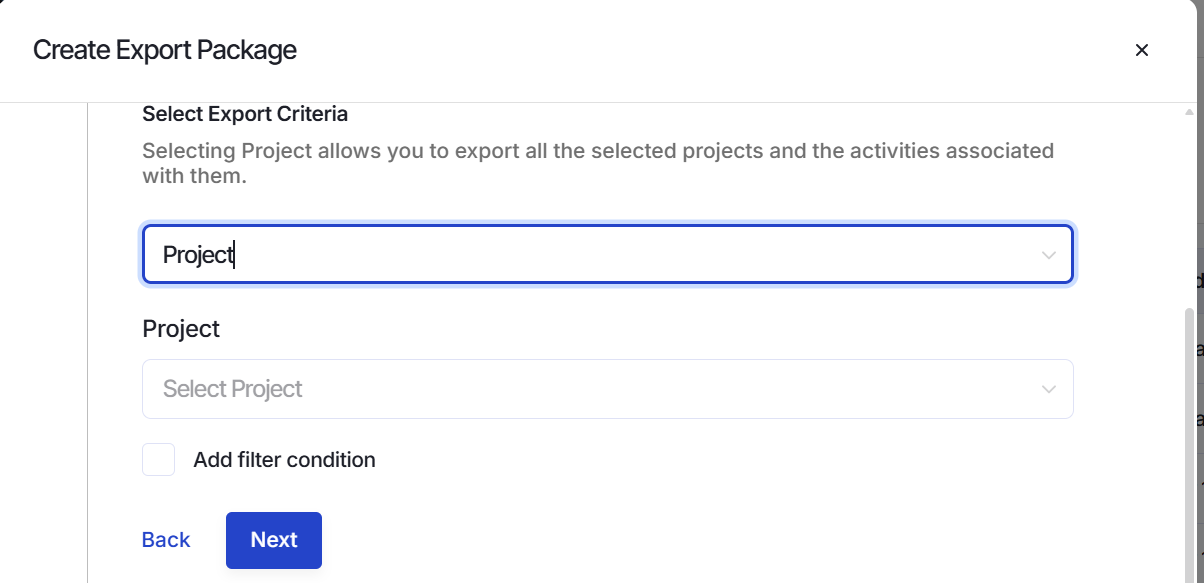Open the 'Select Project' placeholder dropdown
The width and height of the screenshot is (1204, 583).
pos(608,389)
